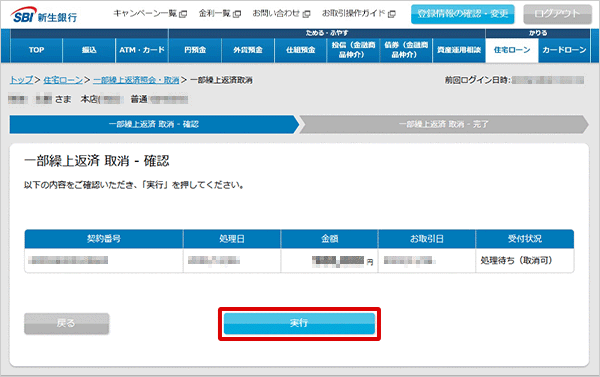Open the 債券(金融商品仲介) tab
The height and width of the screenshot is (377, 600).
(406, 50)
